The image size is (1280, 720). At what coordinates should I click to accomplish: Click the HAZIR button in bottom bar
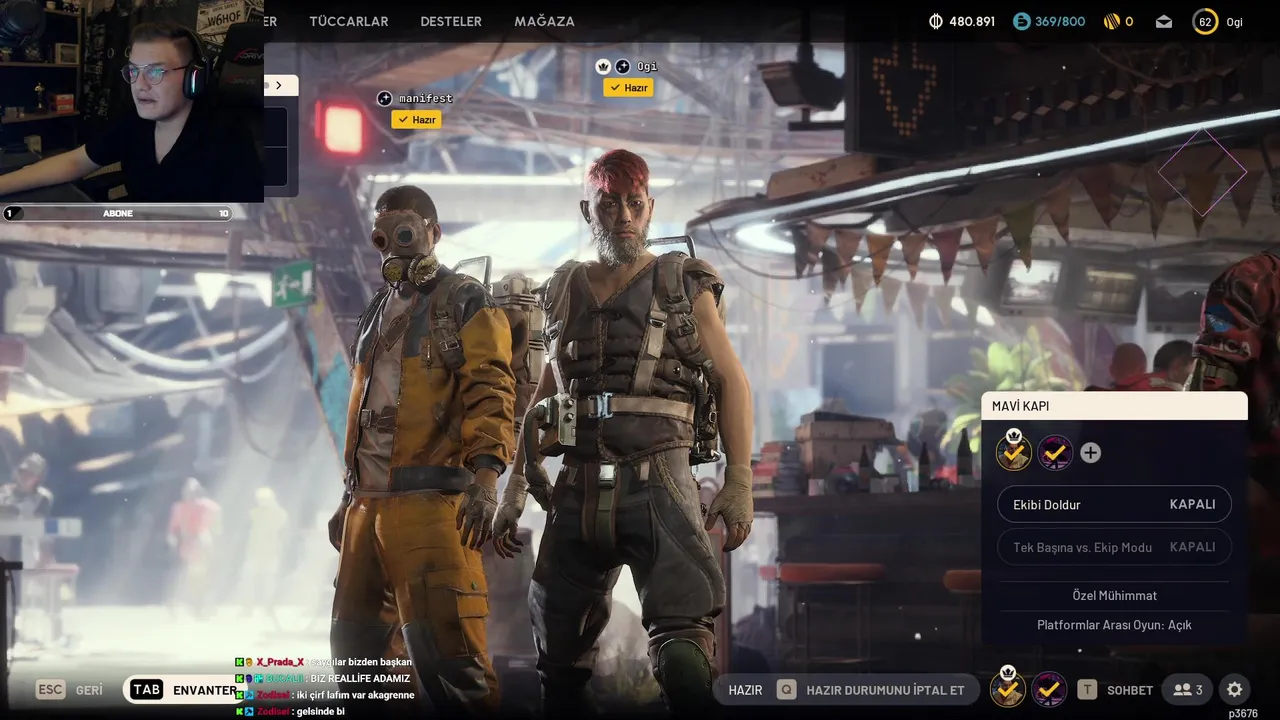tap(746, 690)
